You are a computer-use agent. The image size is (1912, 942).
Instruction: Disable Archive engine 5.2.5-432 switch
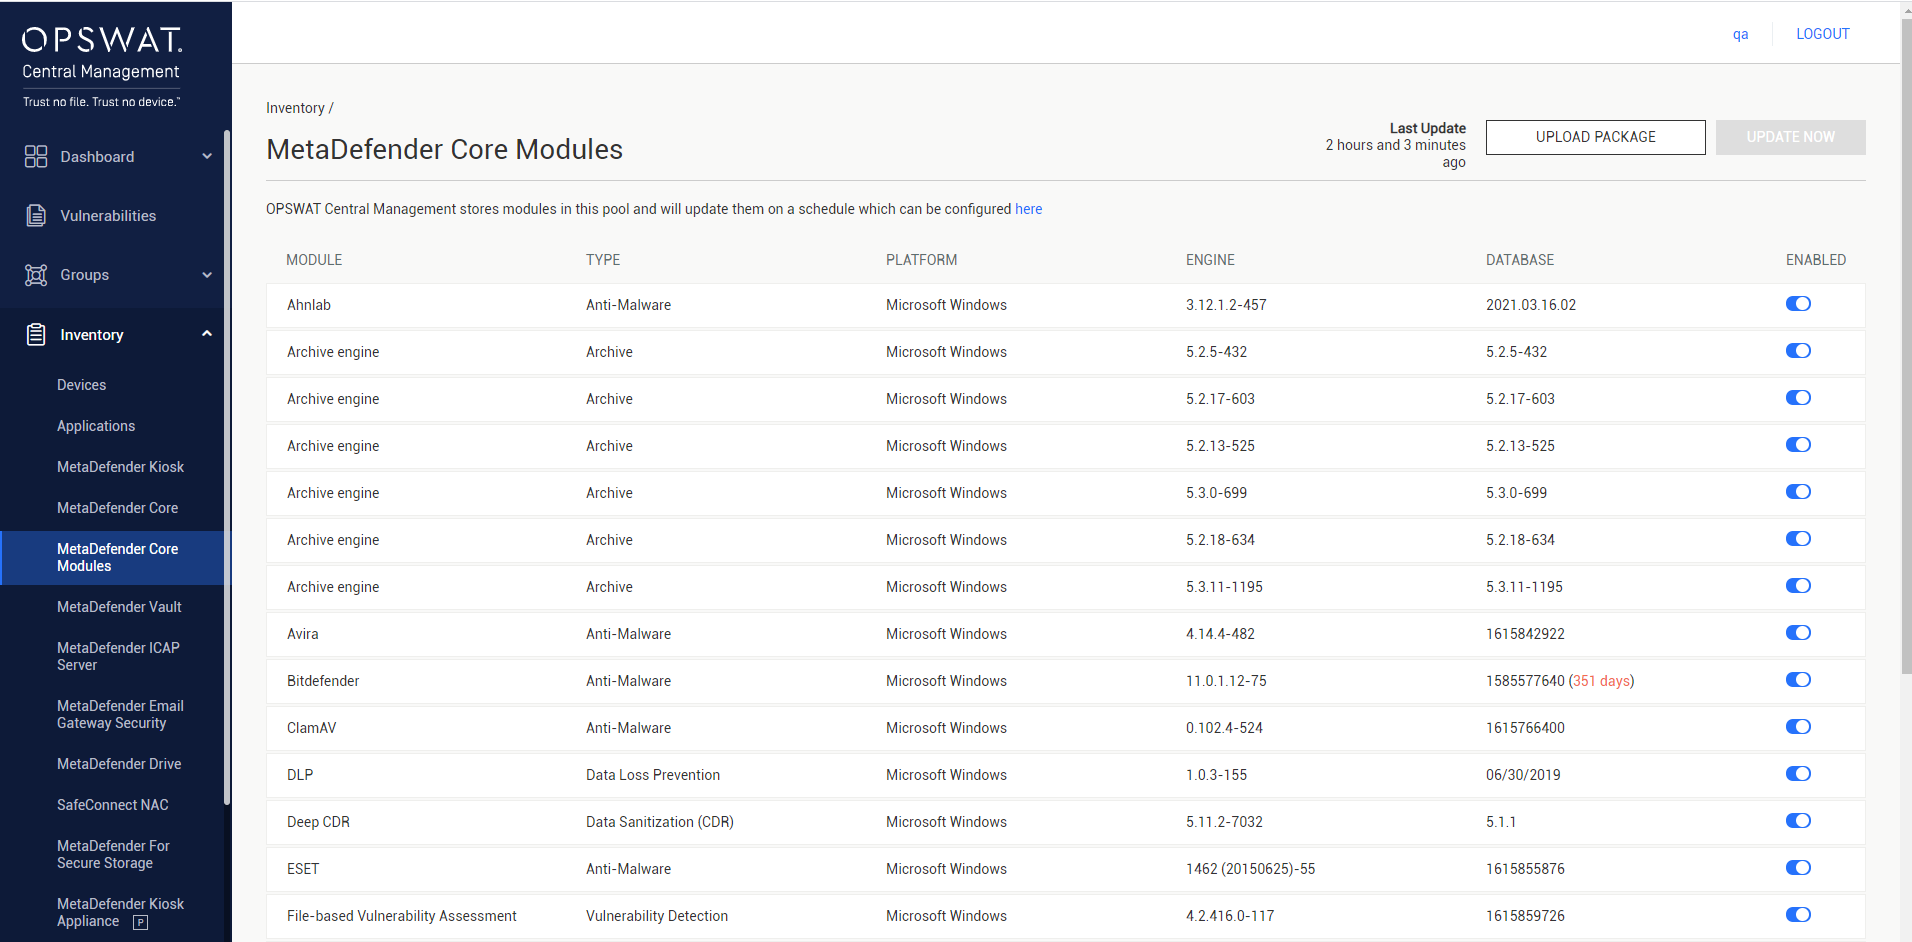1798,351
